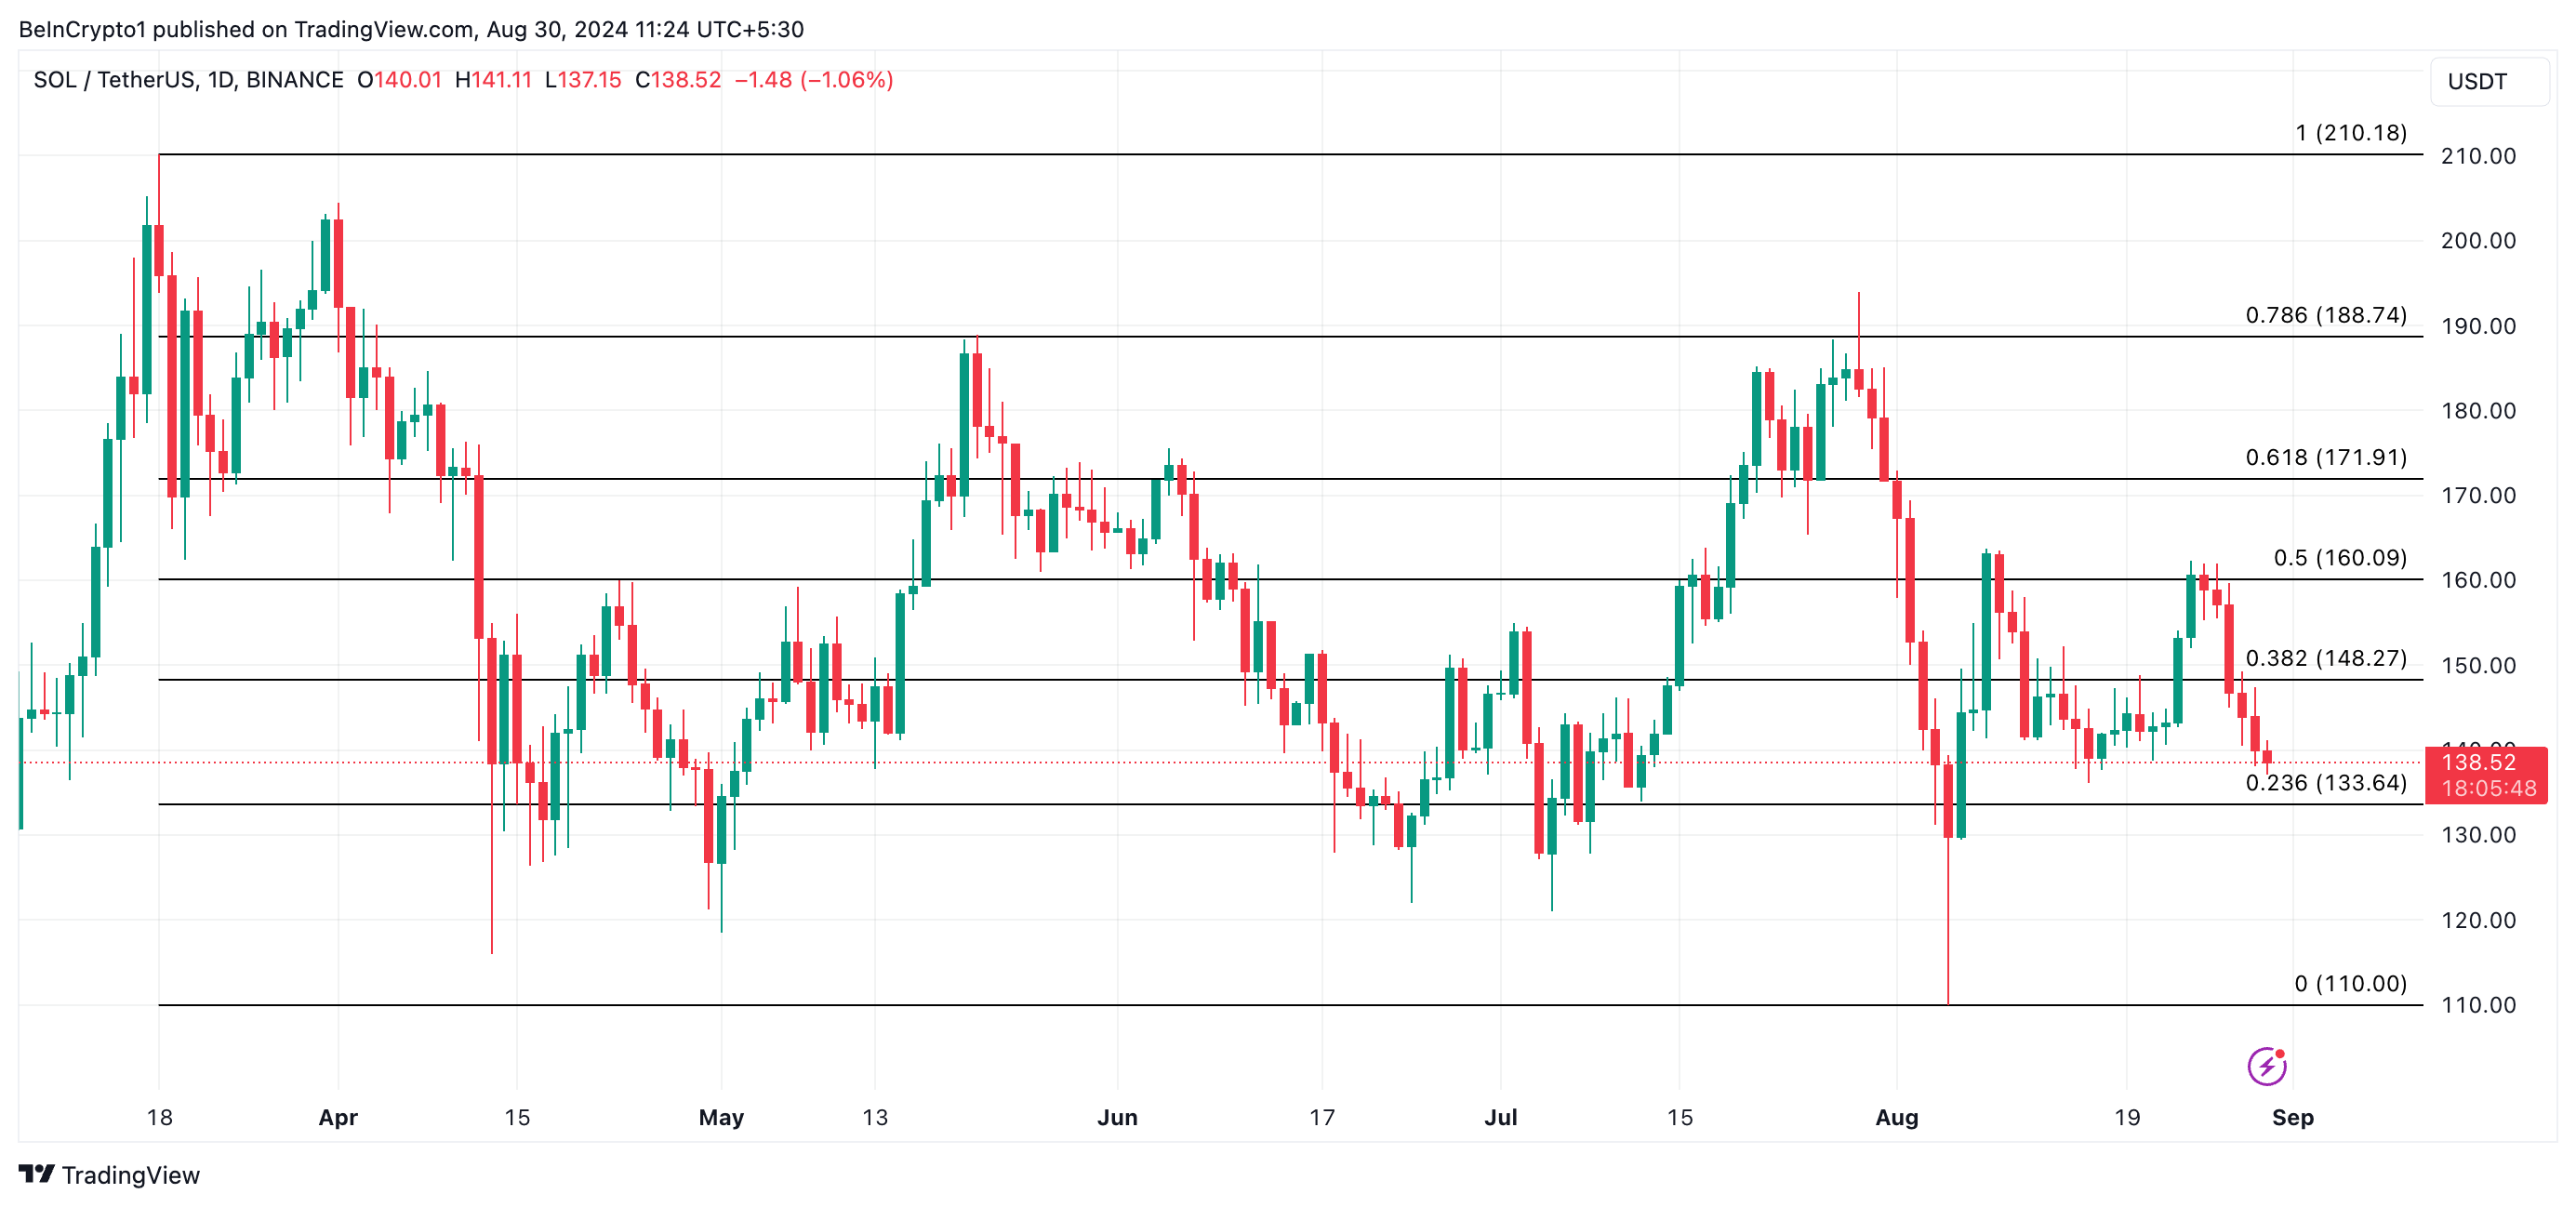Select the 0.236 (133.64) Fibonacci label
The height and width of the screenshot is (1207, 2576).
point(2326,782)
